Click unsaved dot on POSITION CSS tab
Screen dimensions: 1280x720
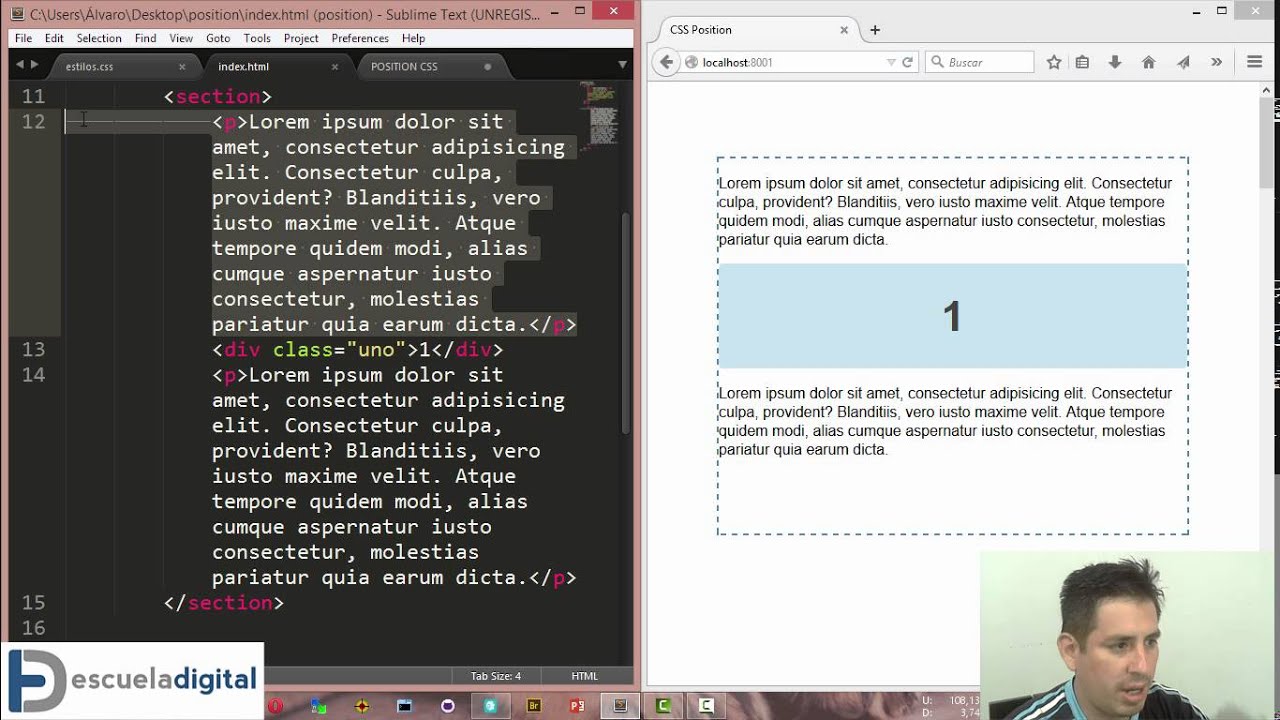click(x=488, y=67)
